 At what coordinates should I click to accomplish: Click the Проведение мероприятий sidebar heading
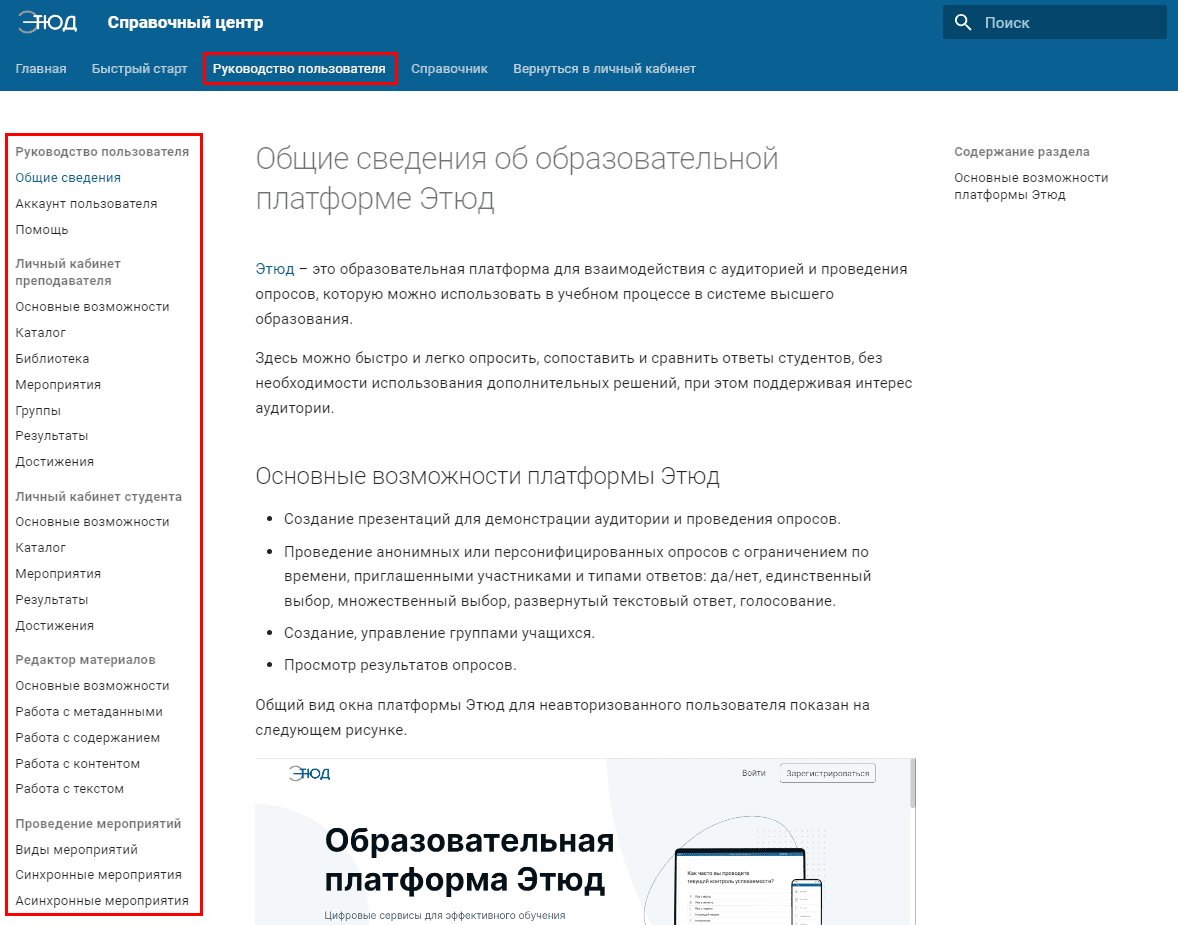pos(98,824)
